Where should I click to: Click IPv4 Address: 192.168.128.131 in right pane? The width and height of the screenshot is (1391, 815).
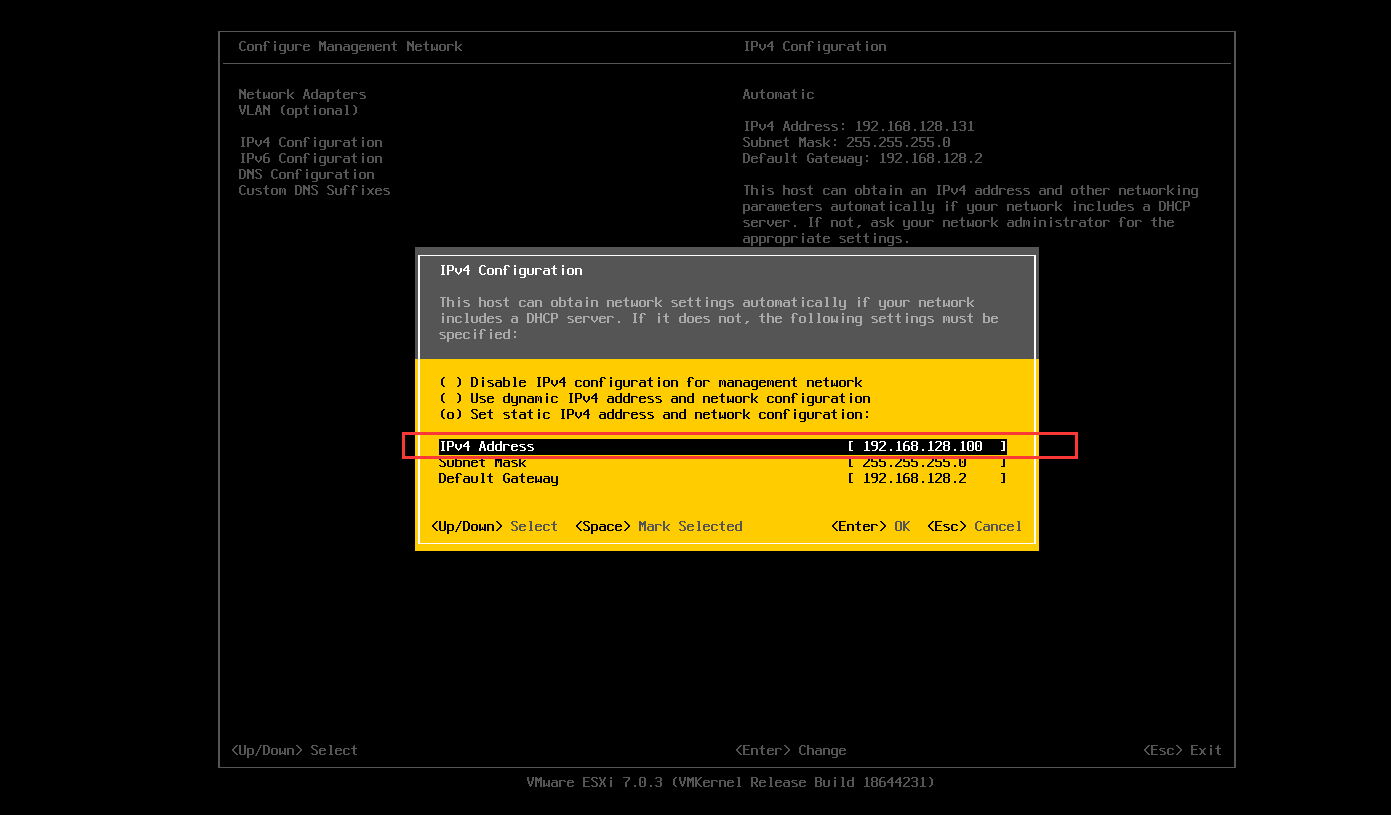pos(859,126)
